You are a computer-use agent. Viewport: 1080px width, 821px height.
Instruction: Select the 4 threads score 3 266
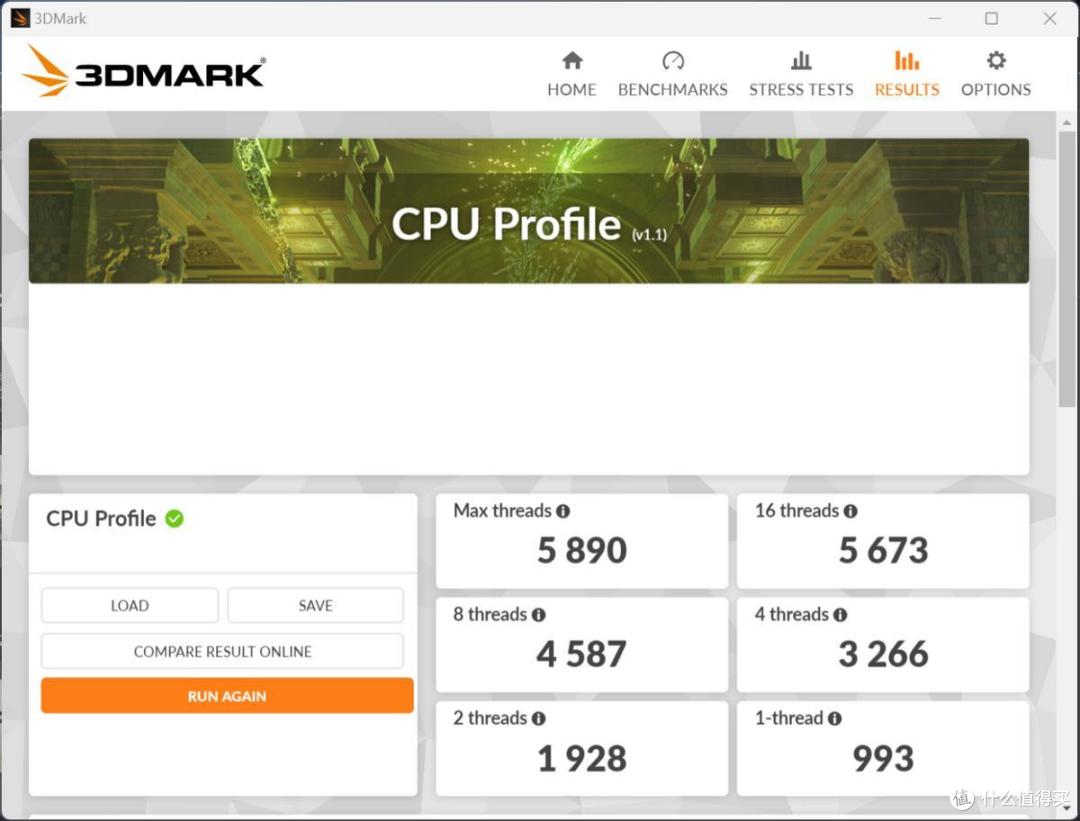tap(884, 654)
